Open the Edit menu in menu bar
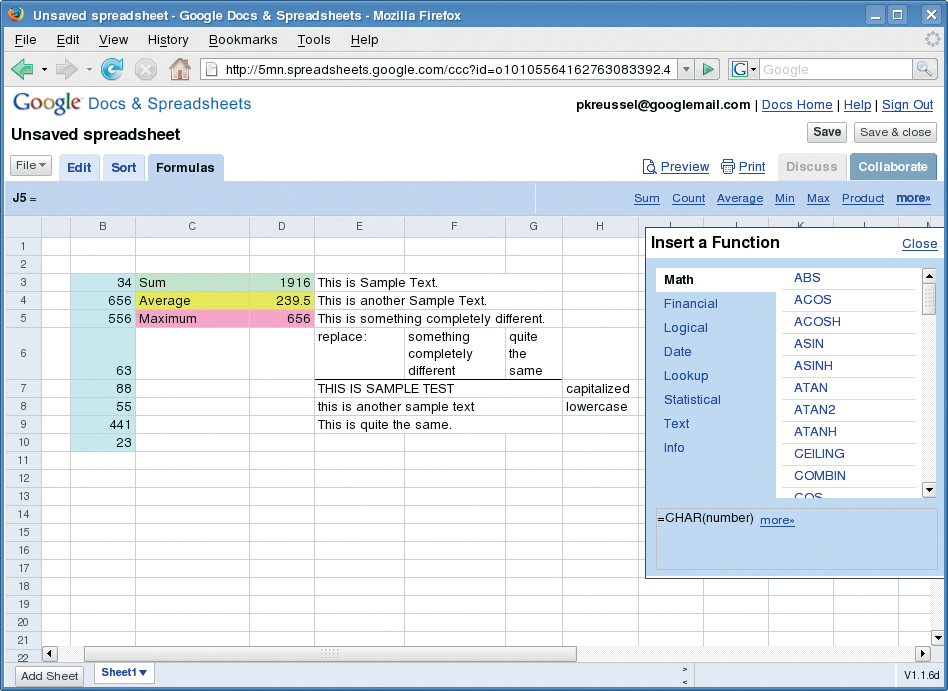 [x=68, y=40]
